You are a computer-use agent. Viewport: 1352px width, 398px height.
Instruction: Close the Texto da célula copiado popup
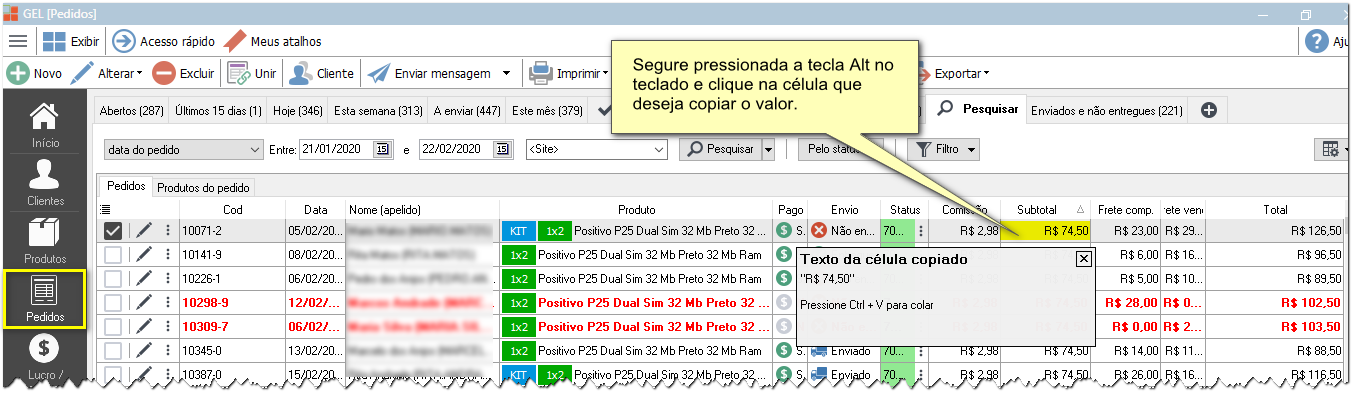[1083, 258]
